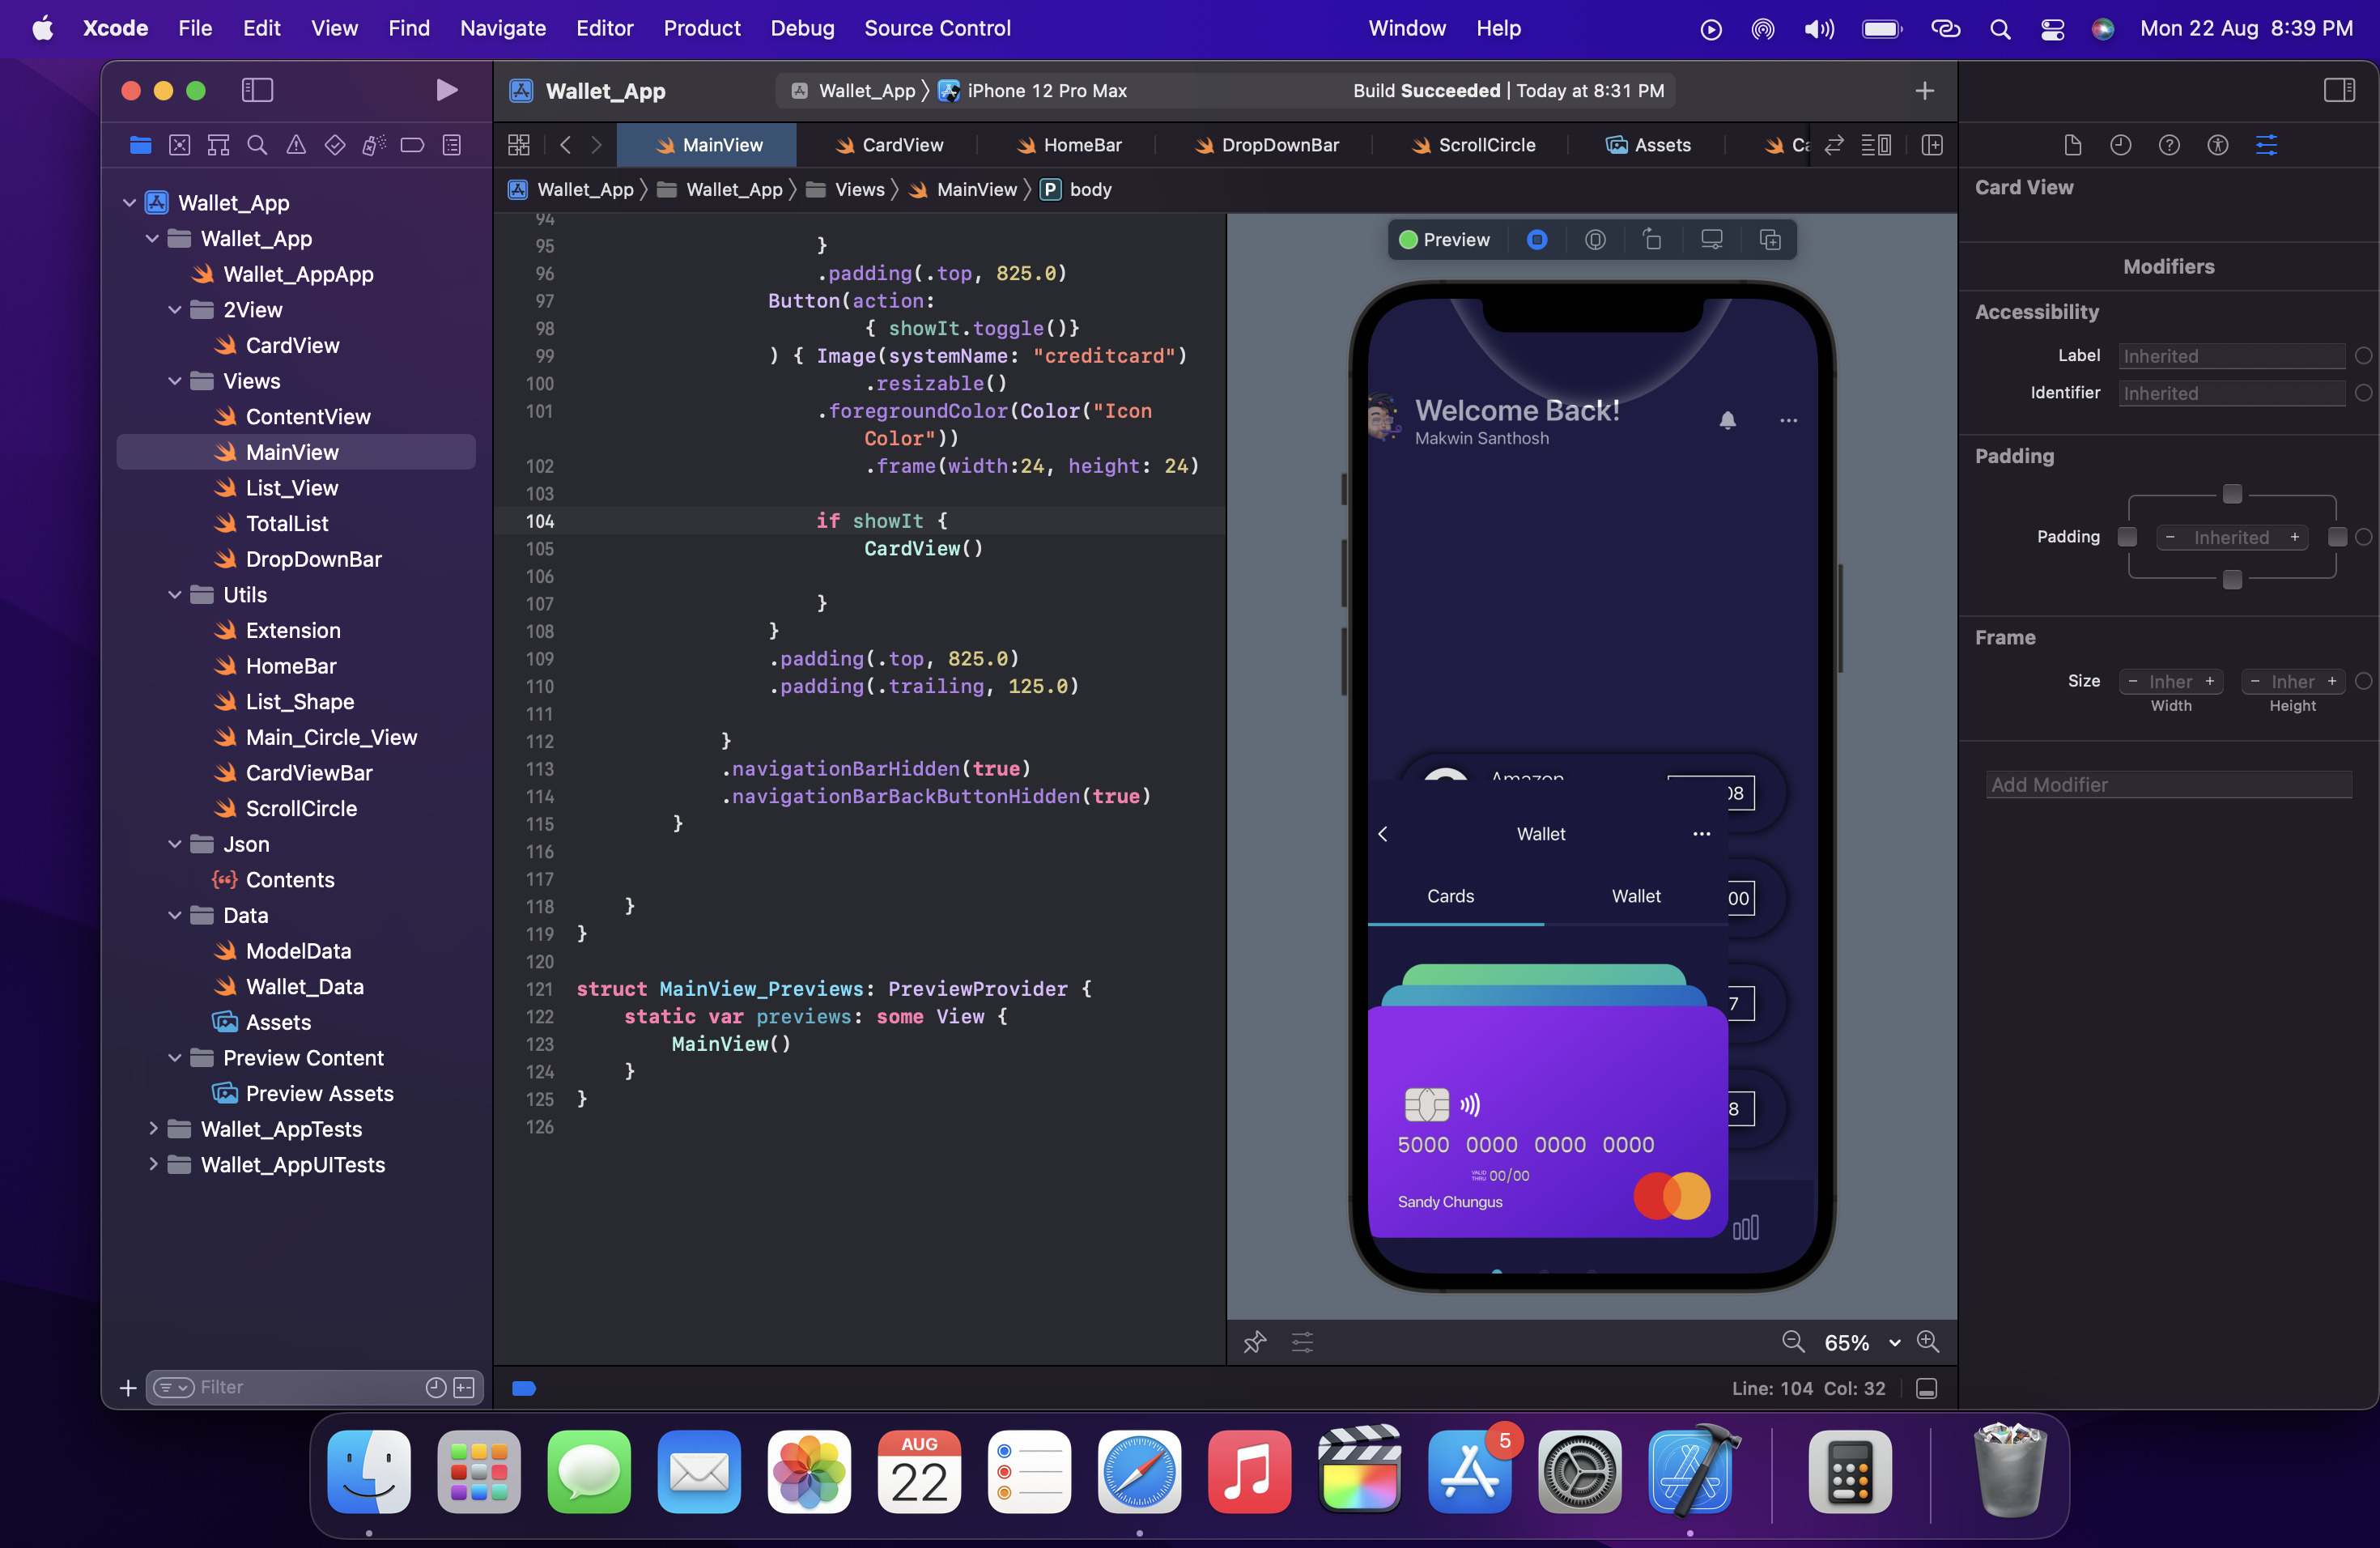
Task: Open the Source Control menu
Action: [937, 28]
